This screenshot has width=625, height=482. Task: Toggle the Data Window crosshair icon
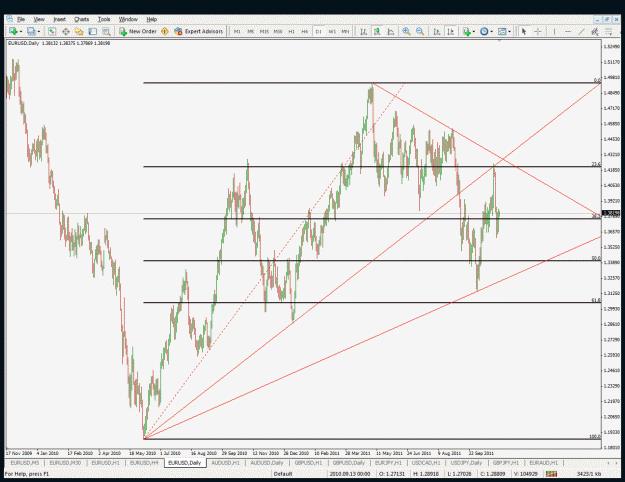[x=66, y=31]
